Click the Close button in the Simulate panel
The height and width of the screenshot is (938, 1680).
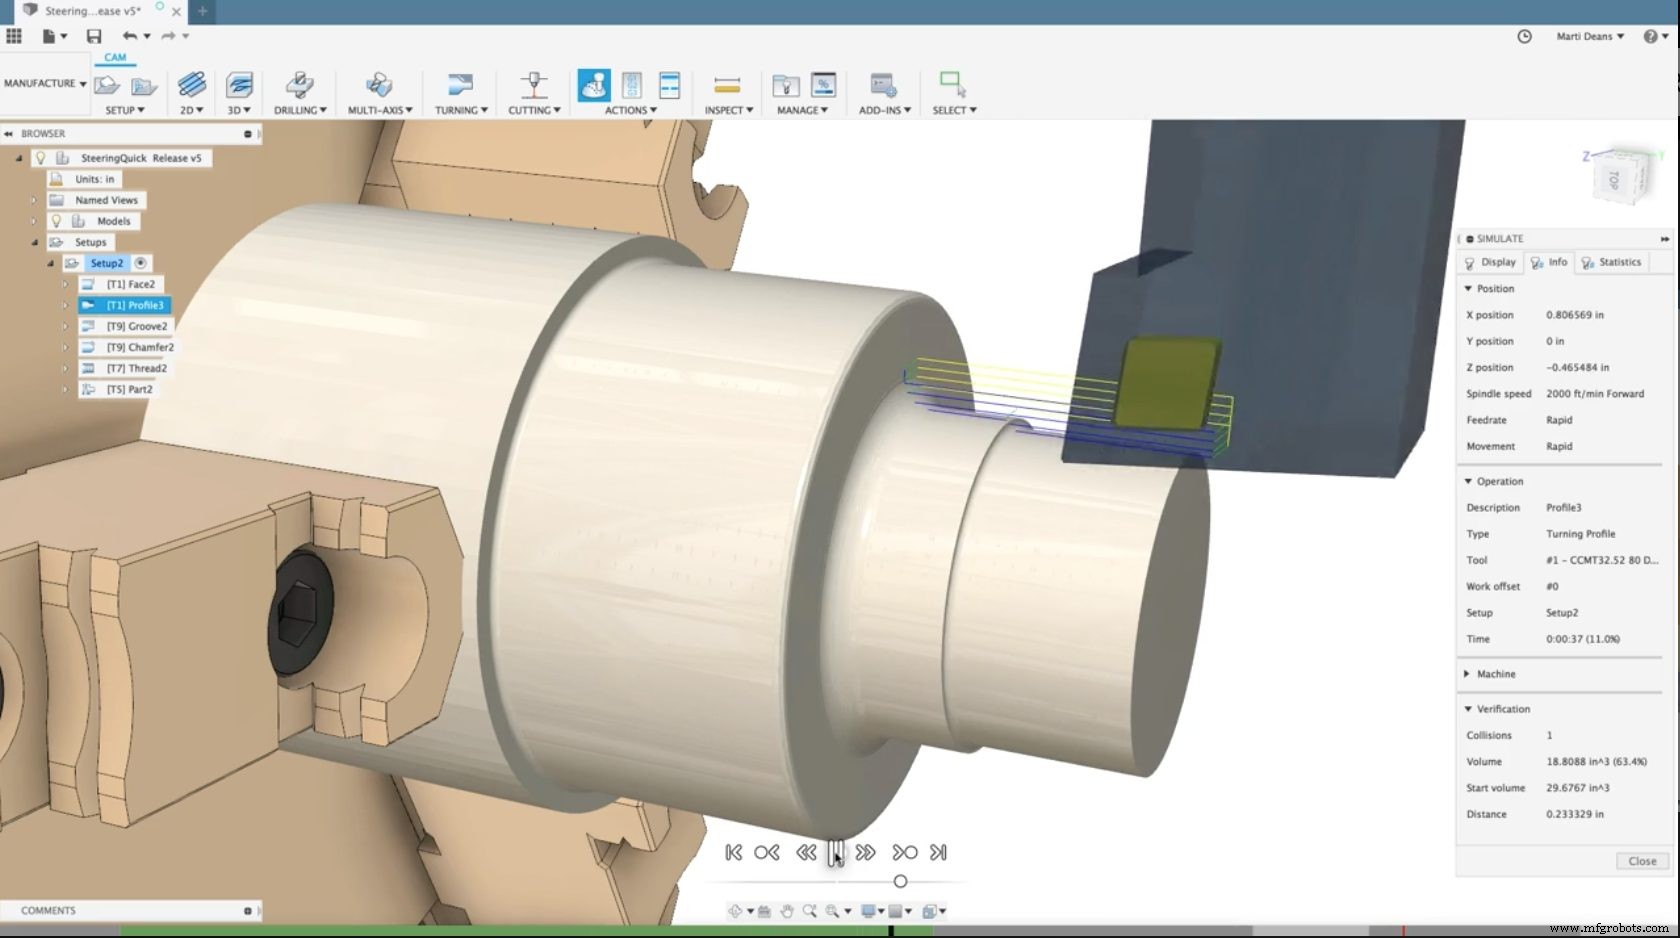tap(1641, 861)
